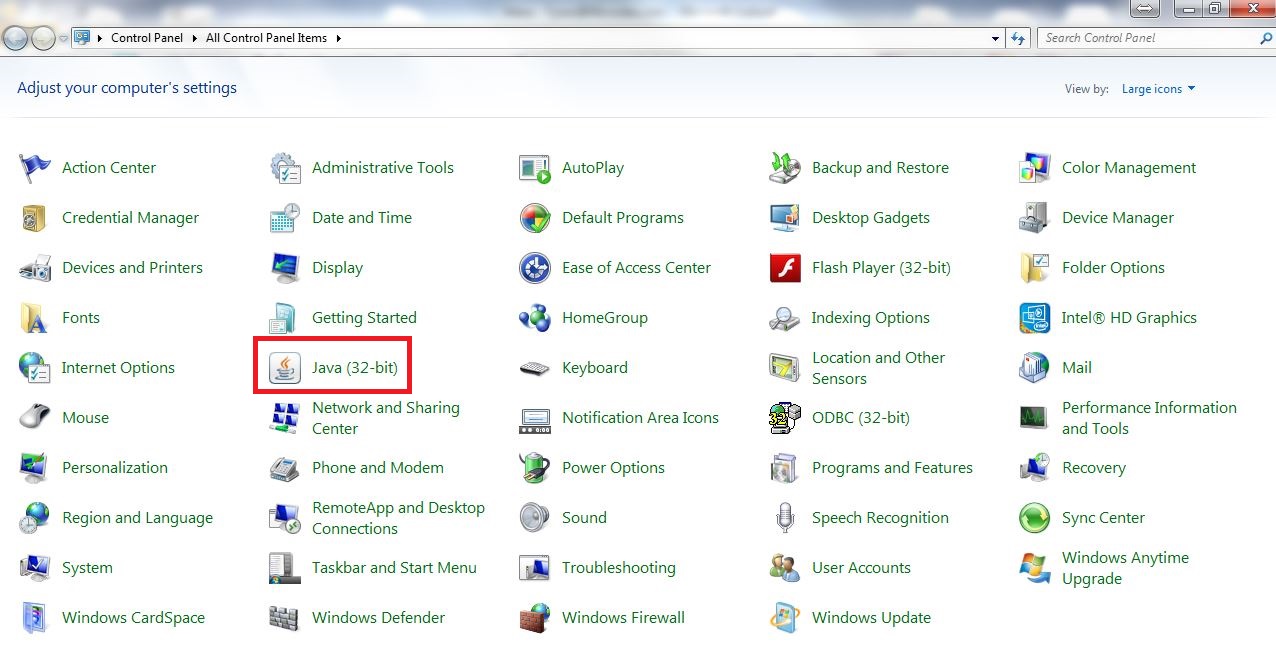Open the Intel HD Graphics icon
The width and height of the screenshot is (1276, 659).
coord(1035,318)
